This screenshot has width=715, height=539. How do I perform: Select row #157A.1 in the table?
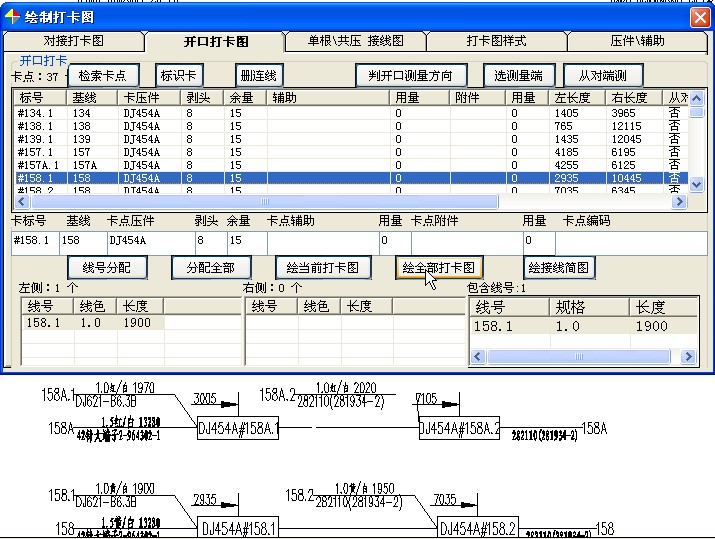tap(40, 165)
